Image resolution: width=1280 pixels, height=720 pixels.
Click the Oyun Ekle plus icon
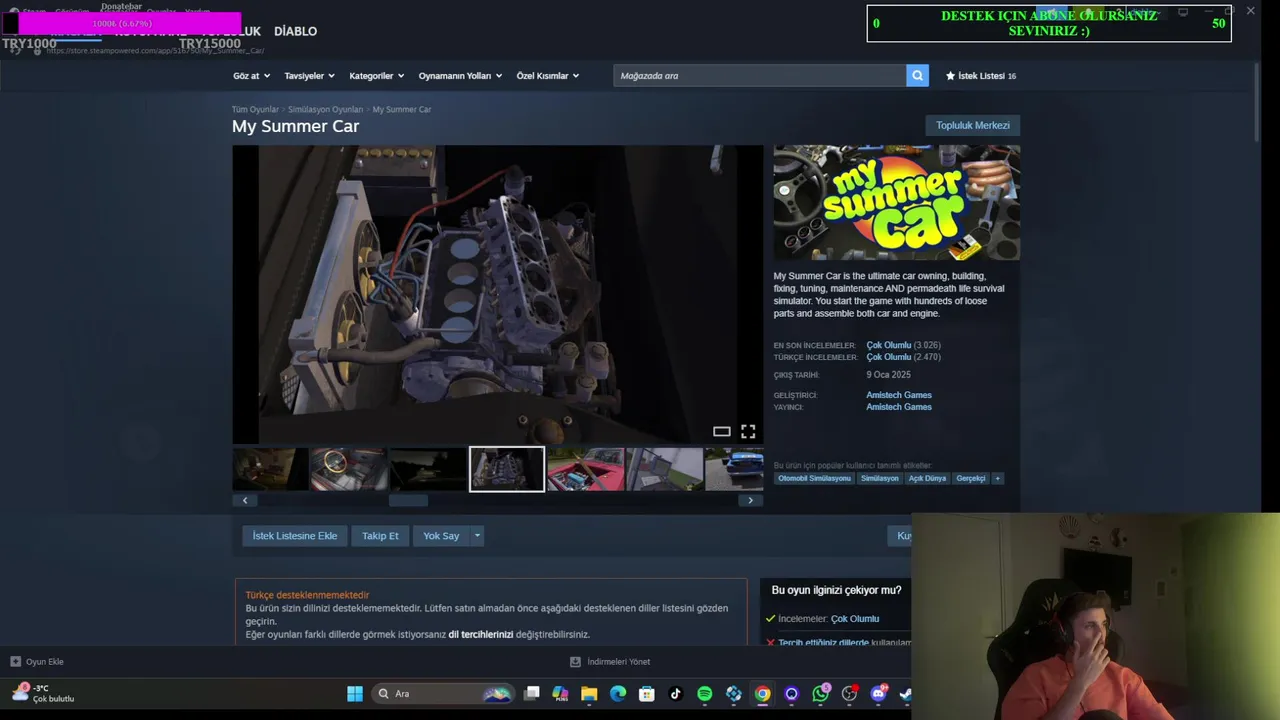pyautogui.click(x=15, y=662)
